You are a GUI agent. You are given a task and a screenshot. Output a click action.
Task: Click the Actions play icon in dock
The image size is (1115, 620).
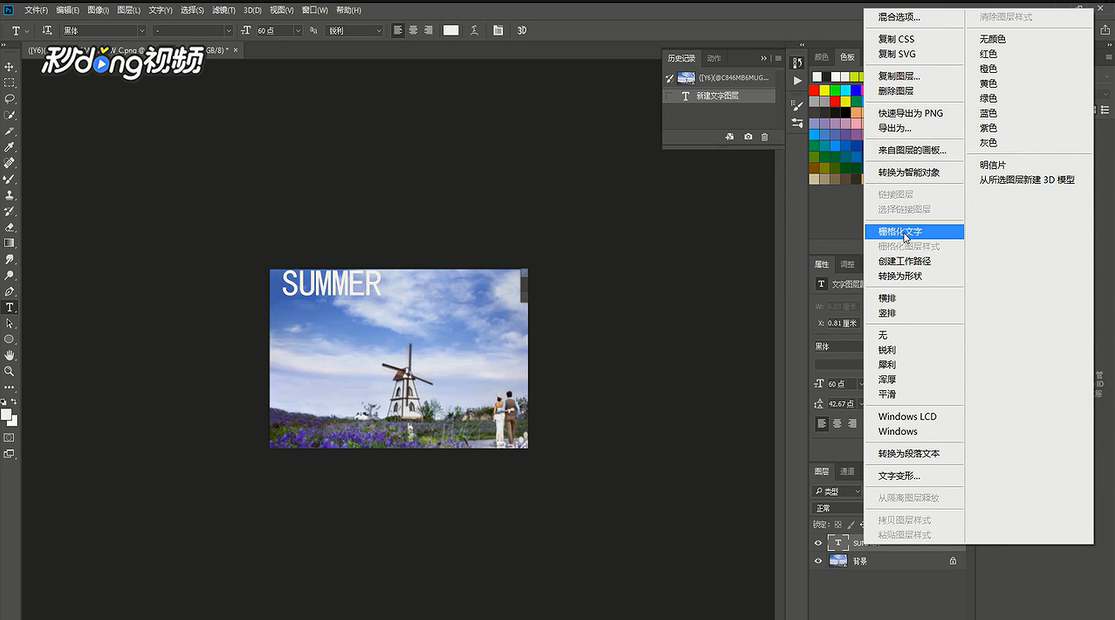tap(797, 81)
